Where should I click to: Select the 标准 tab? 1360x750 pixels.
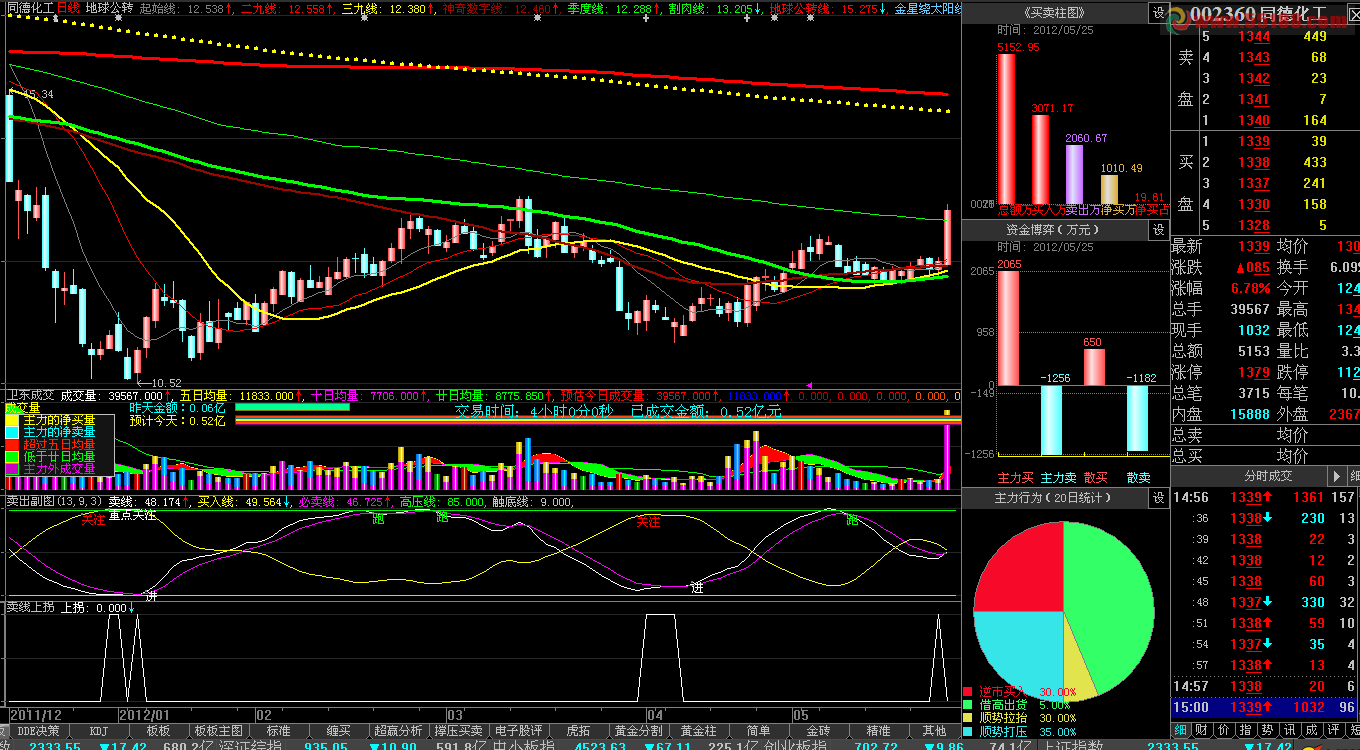(x=278, y=730)
